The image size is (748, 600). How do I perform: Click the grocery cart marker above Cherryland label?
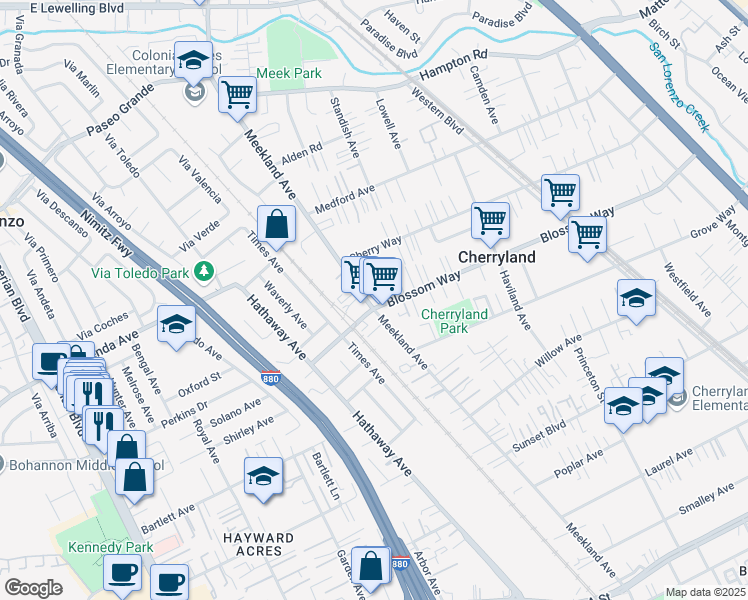coord(490,221)
